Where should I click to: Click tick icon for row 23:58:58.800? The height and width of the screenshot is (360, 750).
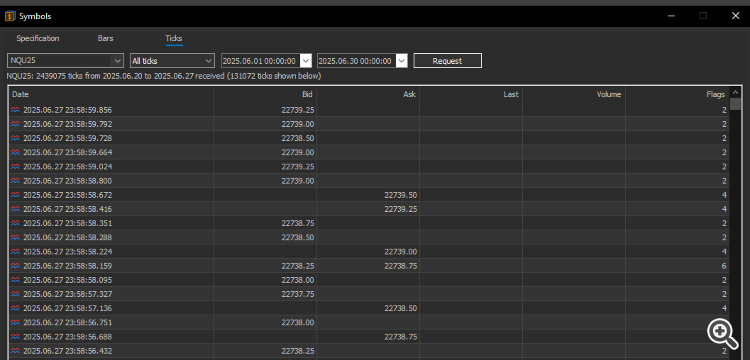(x=15, y=181)
